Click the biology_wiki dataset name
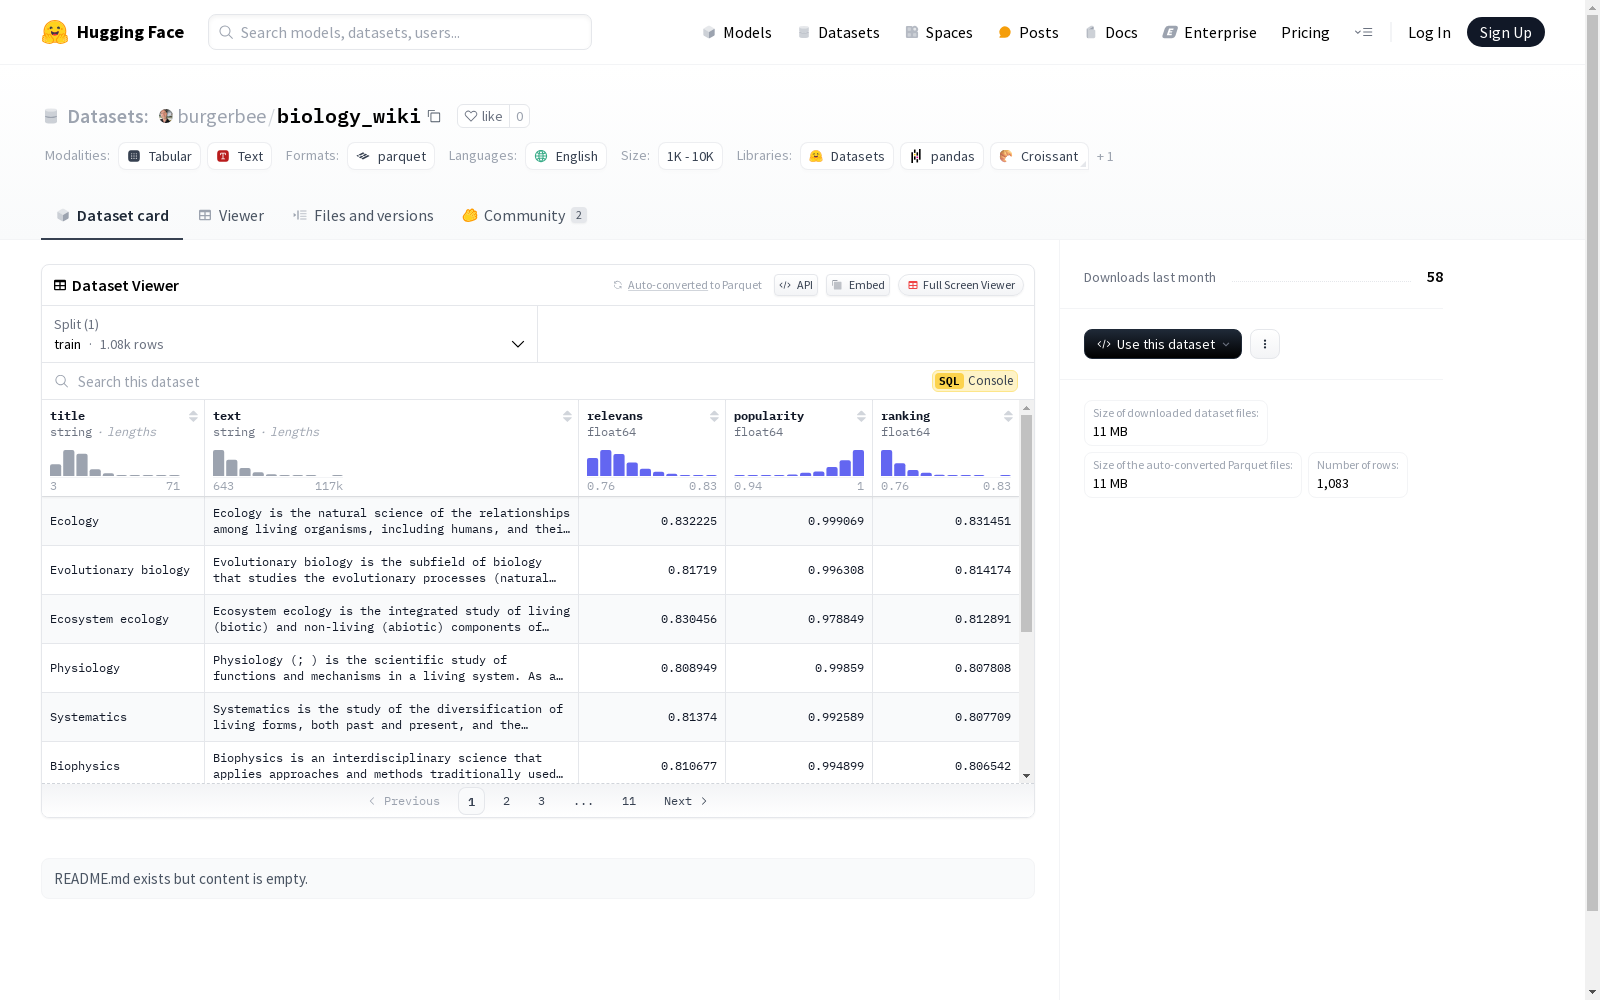The height and width of the screenshot is (1000, 1600). 348,116
